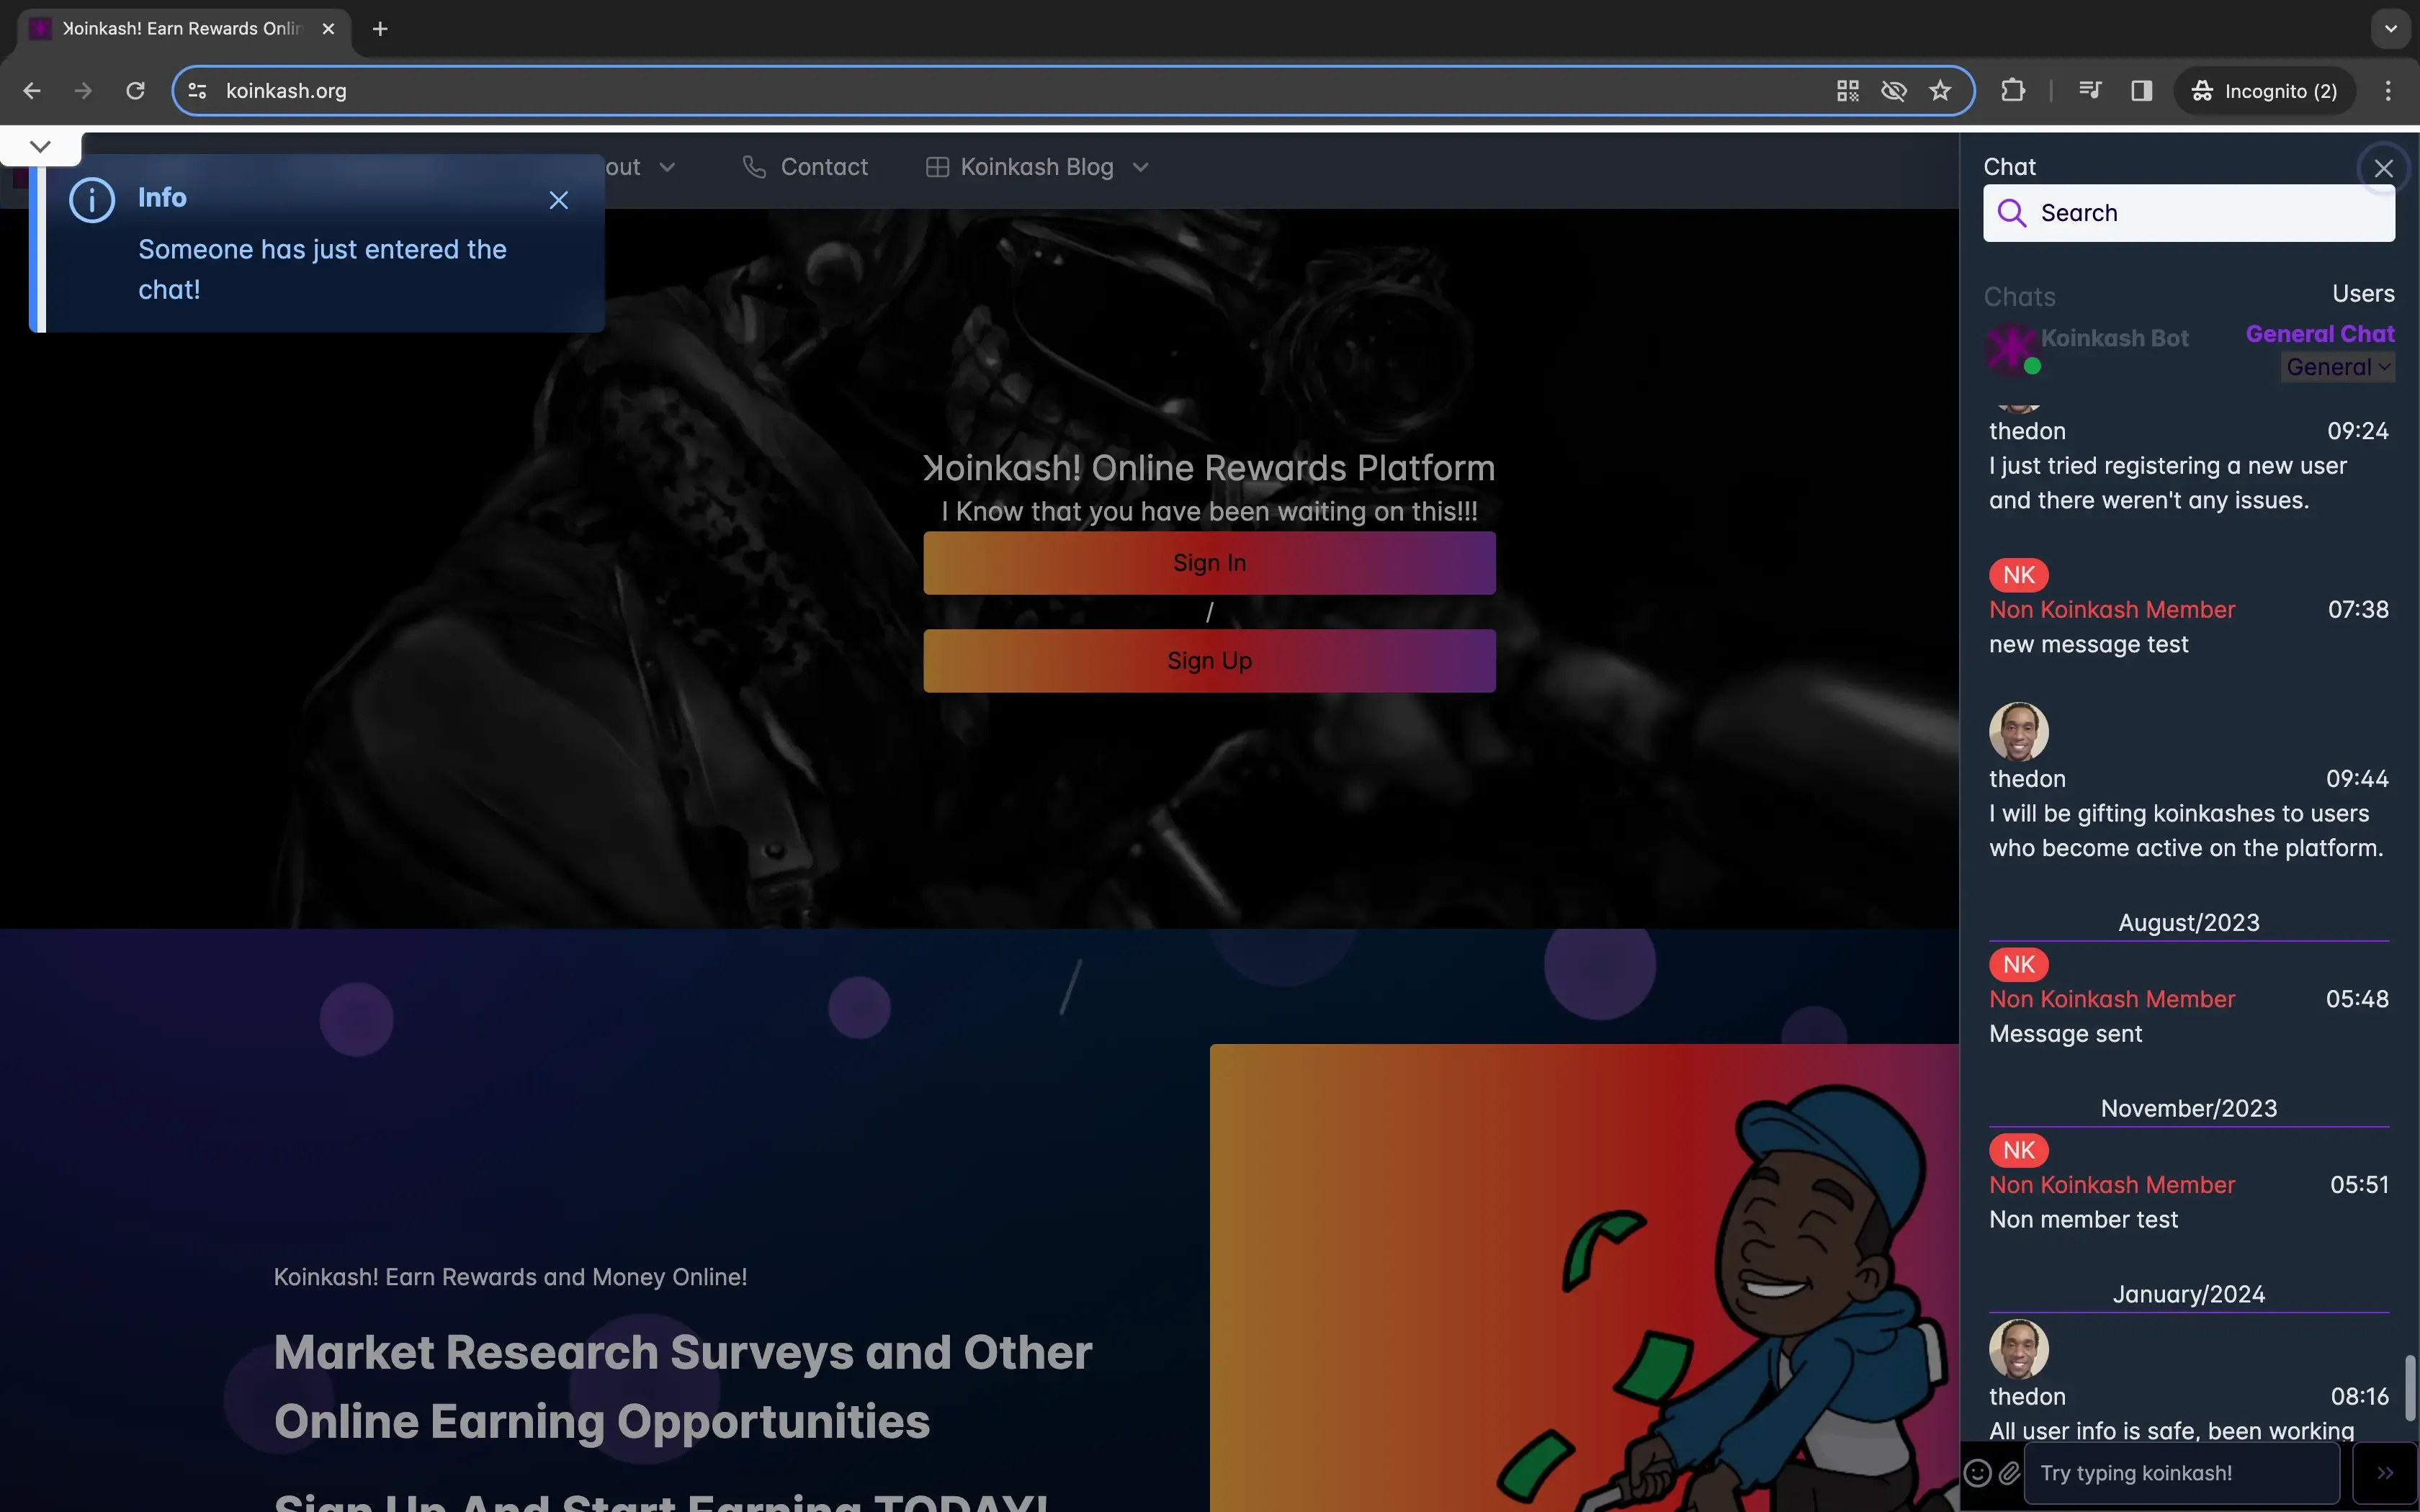2420x1512 pixels.
Task: Click the NK badge above "Message sent"
Action: [2019, 965]
